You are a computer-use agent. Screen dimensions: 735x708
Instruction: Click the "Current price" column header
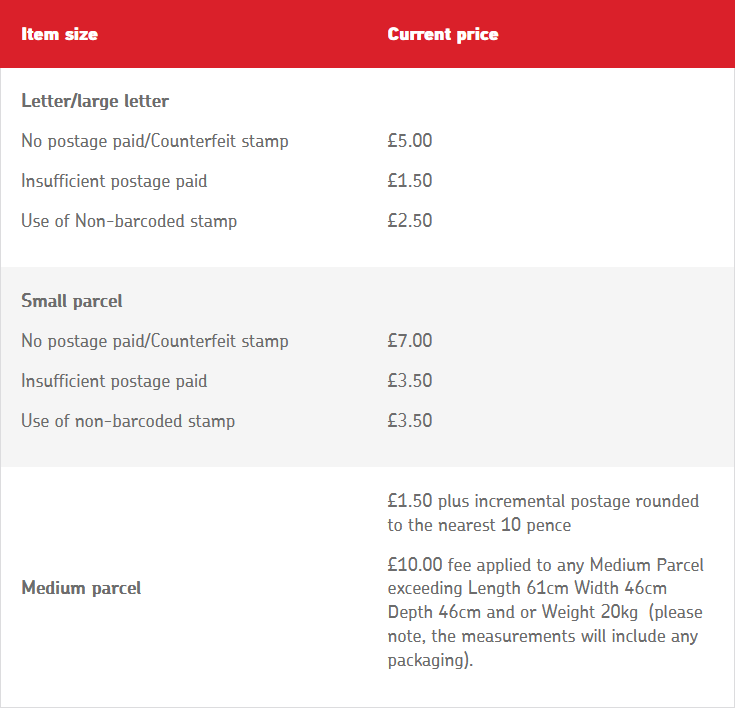tap(442, 35)
